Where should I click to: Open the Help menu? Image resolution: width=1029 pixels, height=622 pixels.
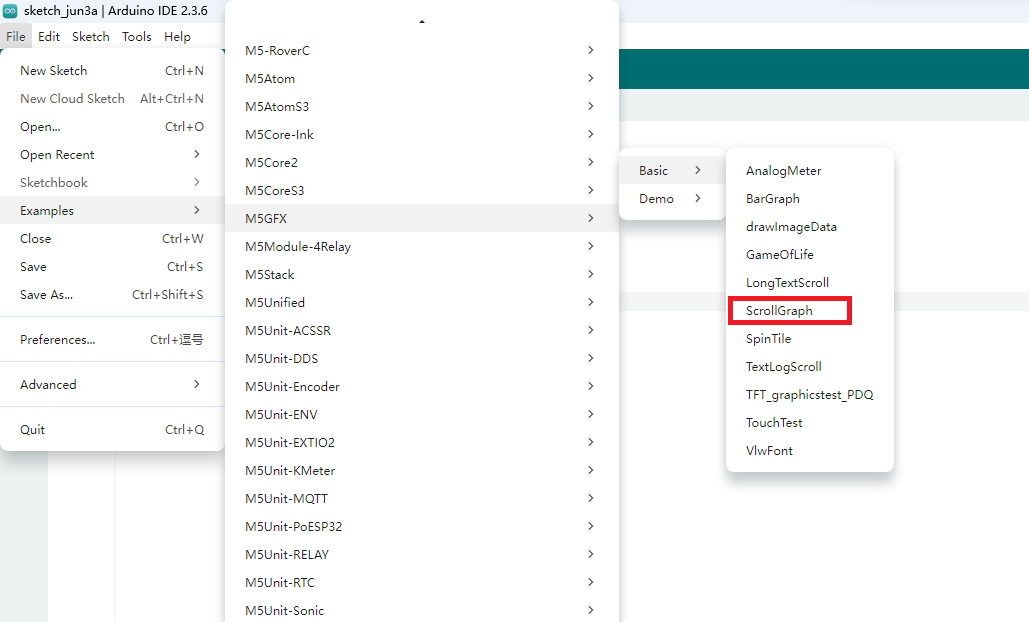177,37
